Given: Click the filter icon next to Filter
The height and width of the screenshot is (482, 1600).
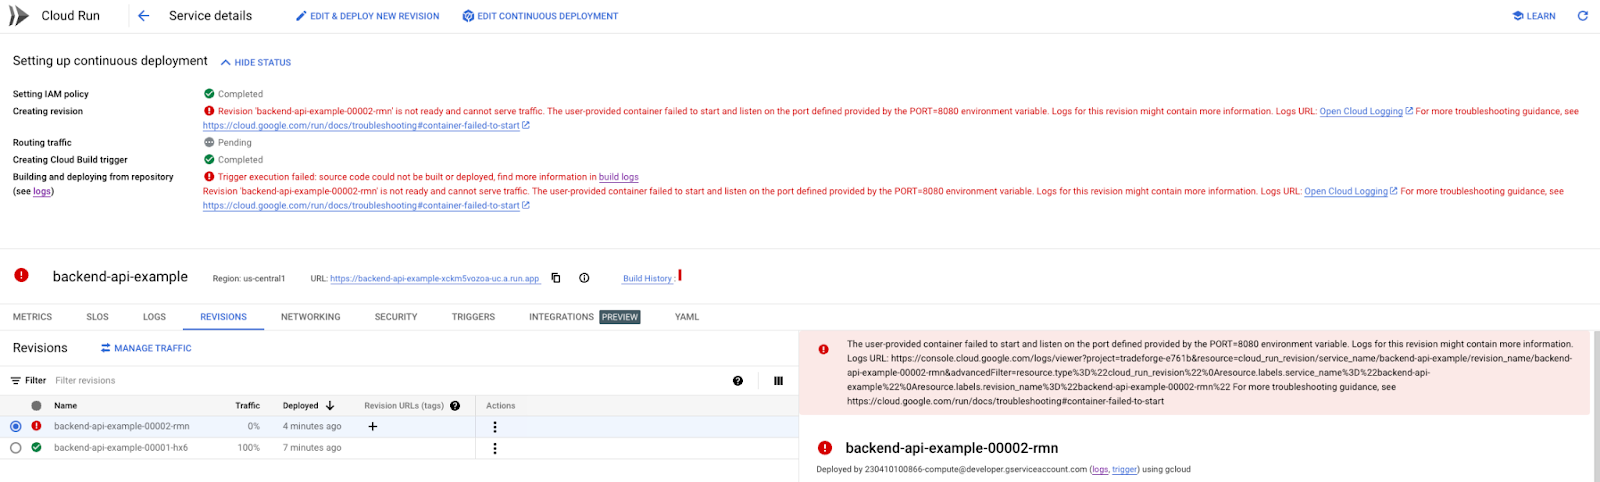Looking at the screenshot, I should [16, 381].
